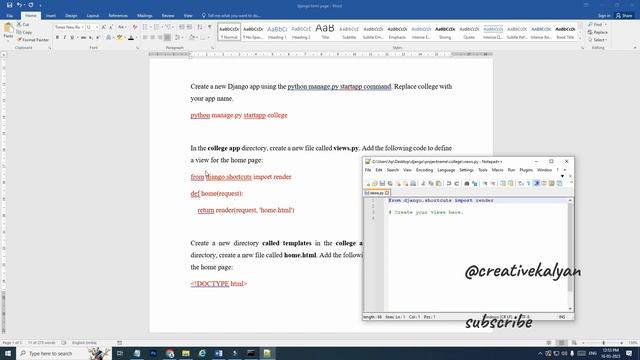640x360 pixels.
Task: Toggle Subscript formatting
Action: point(91,38)
